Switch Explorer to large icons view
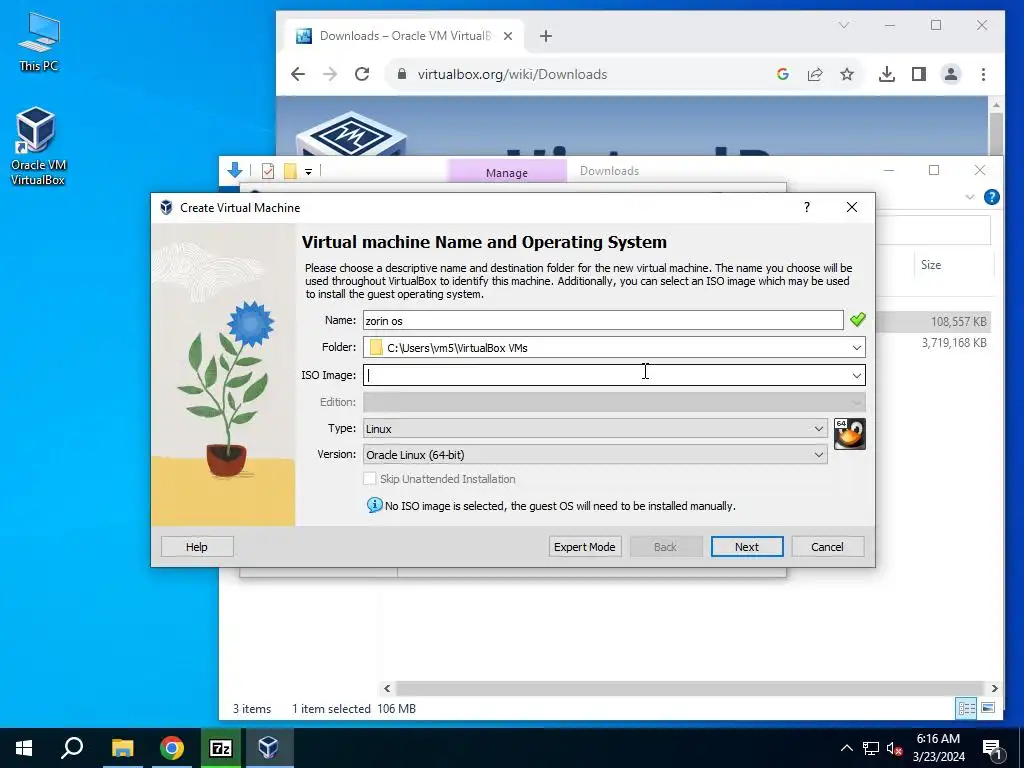The image size is (1024, 768). click(988, 708)
